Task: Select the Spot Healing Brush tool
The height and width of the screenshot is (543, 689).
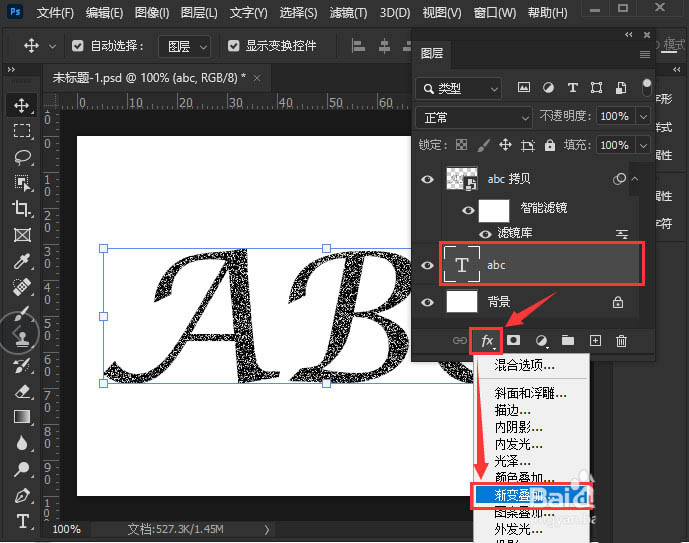Action: [x=22, y=287]
